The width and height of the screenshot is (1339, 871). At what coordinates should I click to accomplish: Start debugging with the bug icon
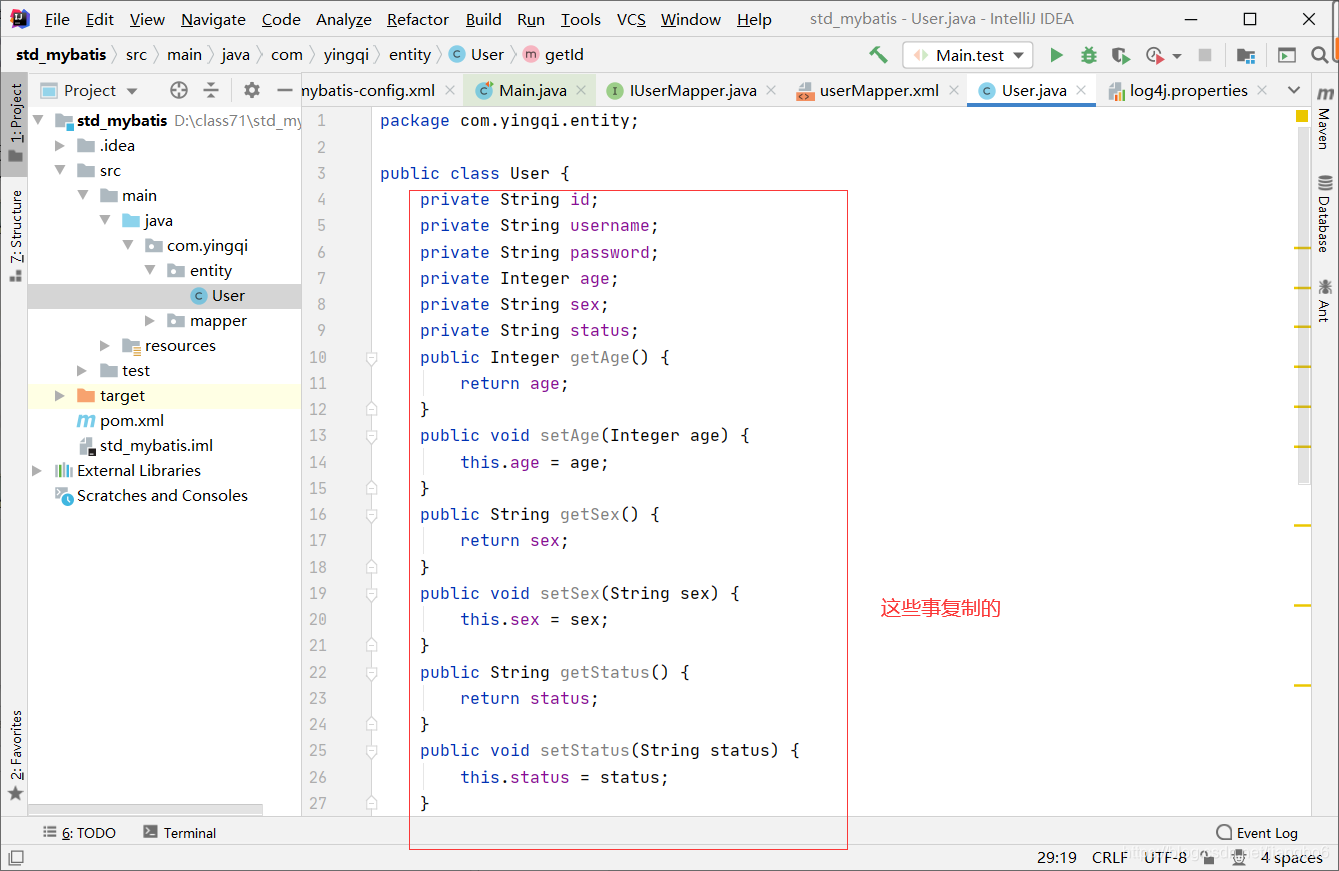pos(1089,55)
